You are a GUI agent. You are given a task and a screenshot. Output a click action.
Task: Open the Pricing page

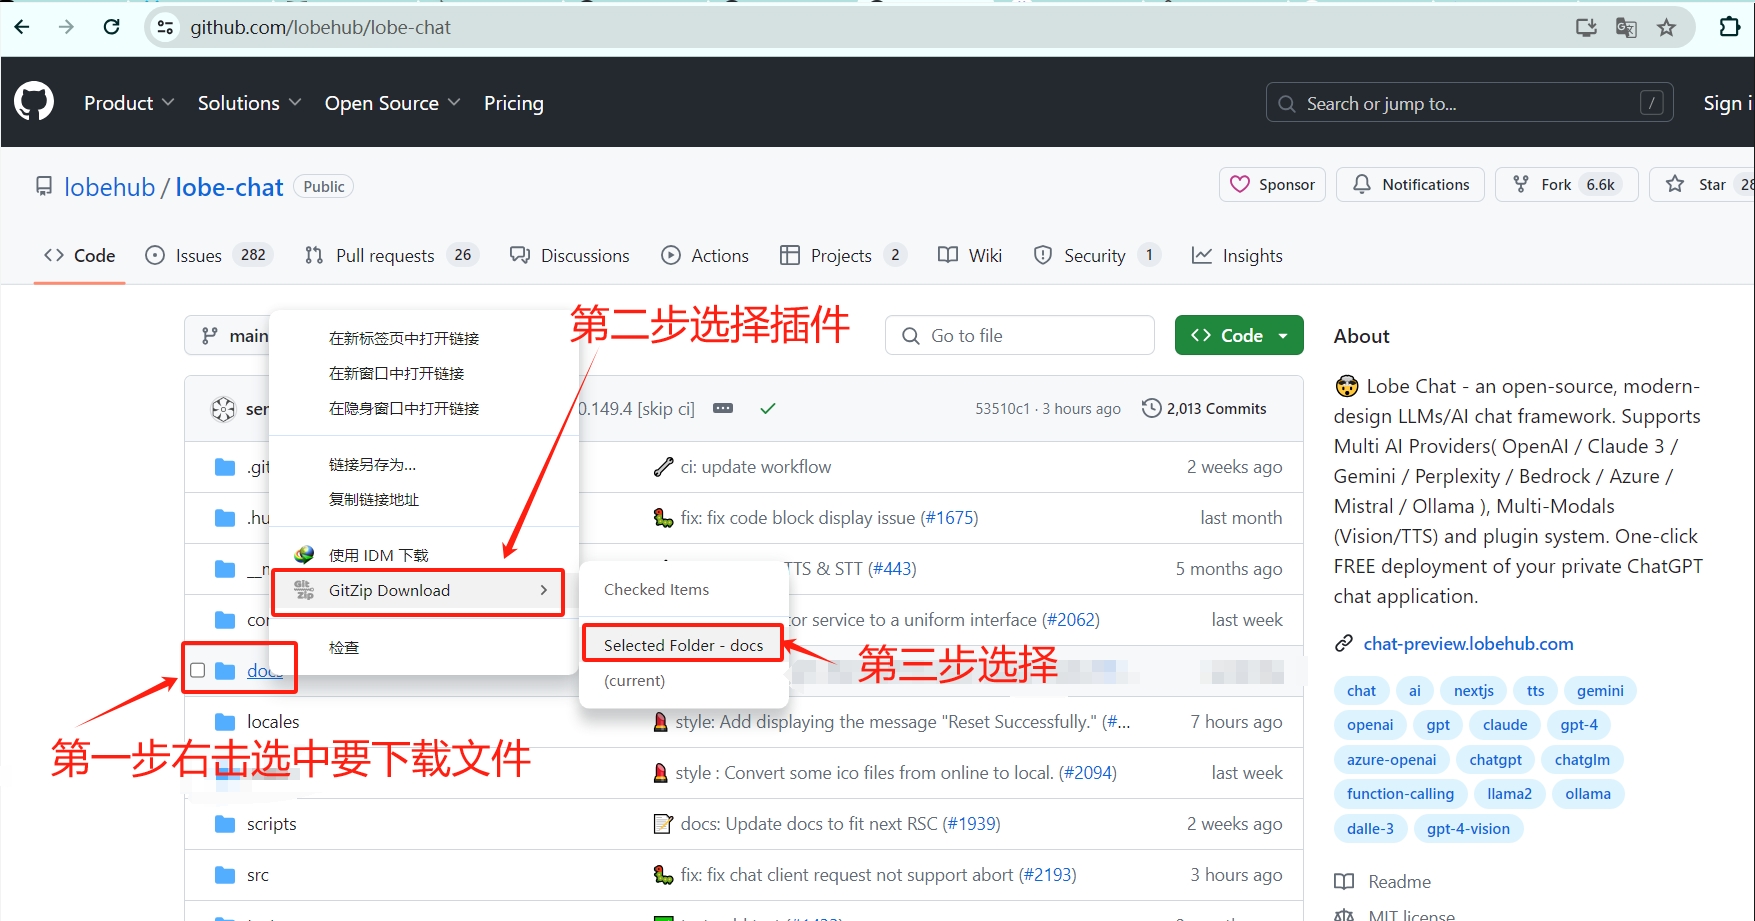click(x=514, y=103)
